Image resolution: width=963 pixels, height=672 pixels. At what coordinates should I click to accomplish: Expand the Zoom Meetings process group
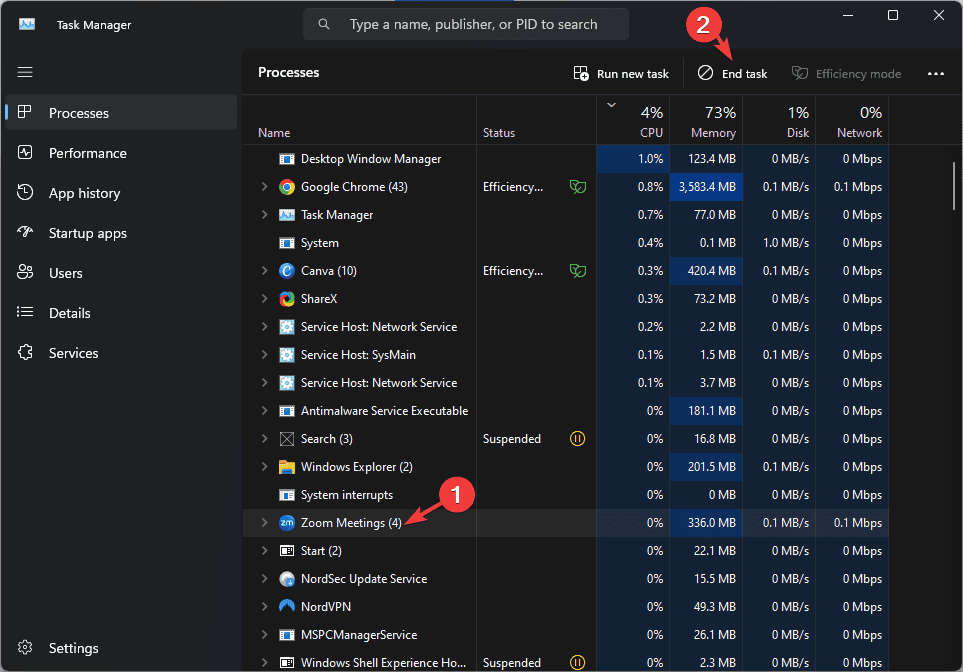pyautogui.click(x=265, y=523)
